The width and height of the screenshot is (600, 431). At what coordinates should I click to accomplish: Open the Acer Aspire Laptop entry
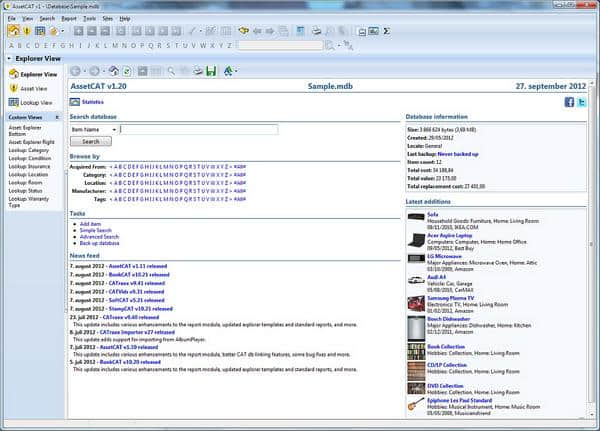(x=450, y=235)
